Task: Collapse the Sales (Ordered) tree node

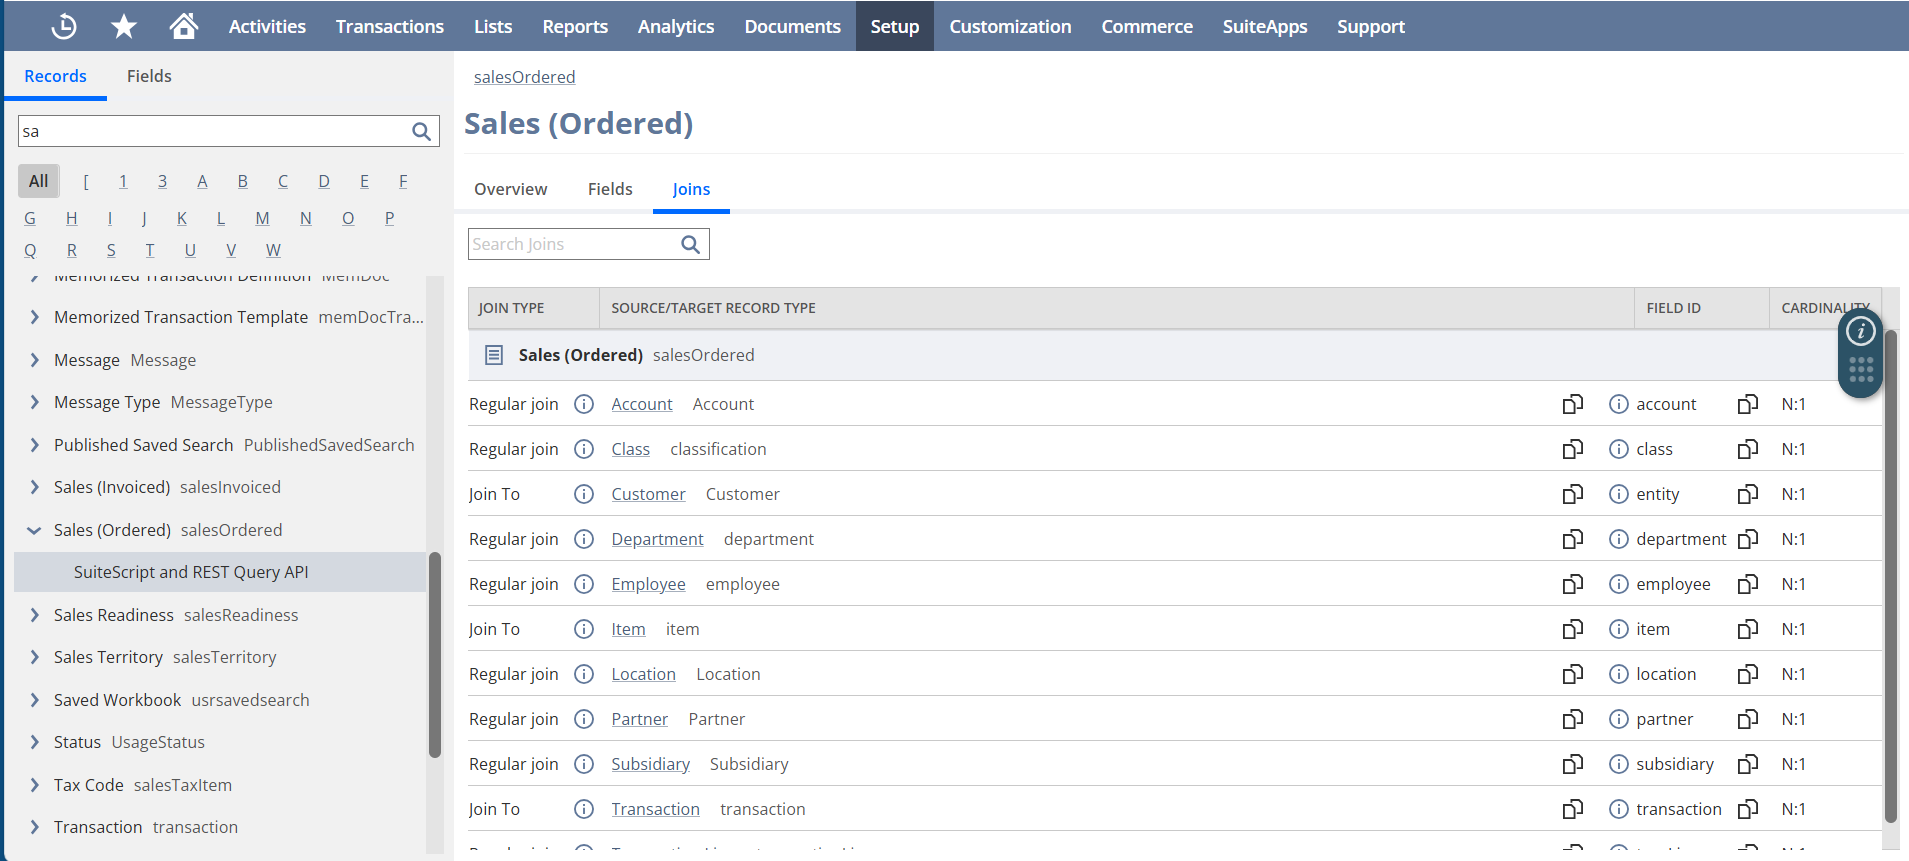Action: point(34,530)
